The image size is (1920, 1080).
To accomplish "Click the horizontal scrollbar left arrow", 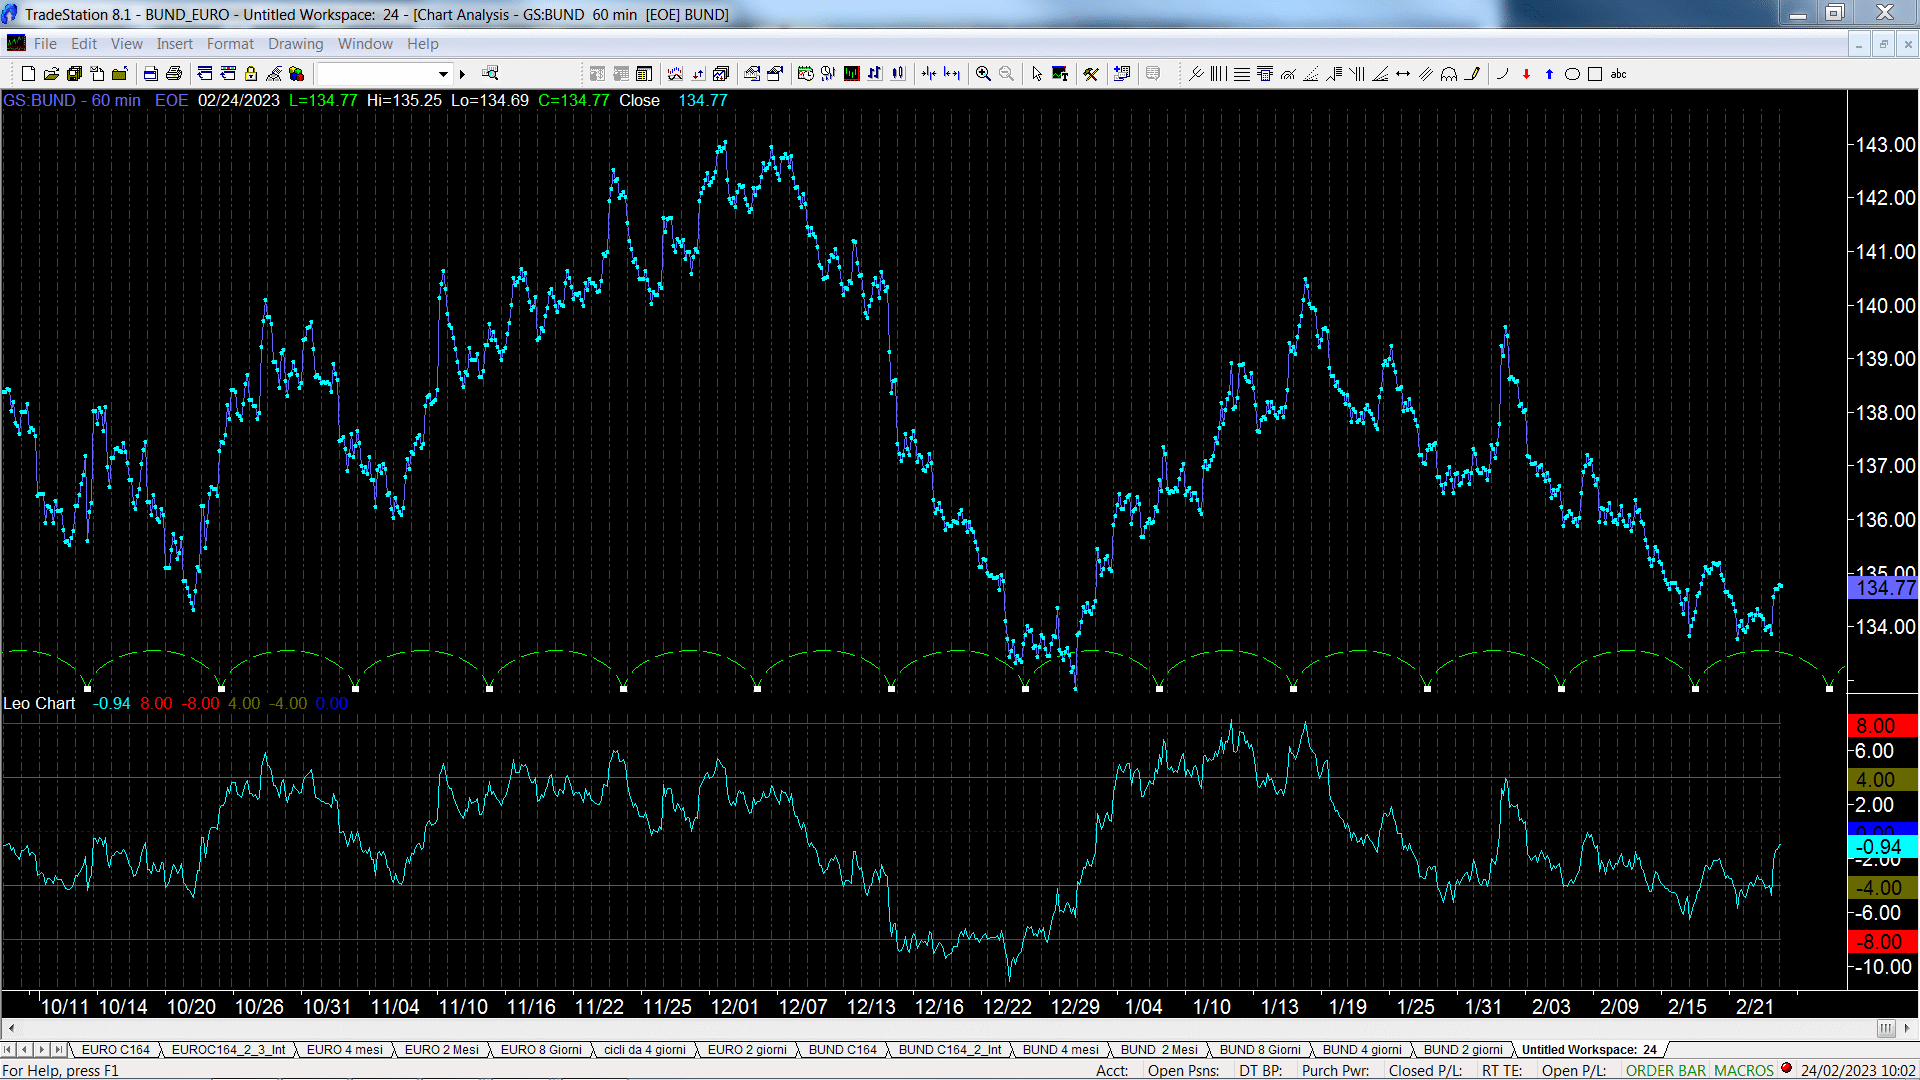I will [11, 1028].
